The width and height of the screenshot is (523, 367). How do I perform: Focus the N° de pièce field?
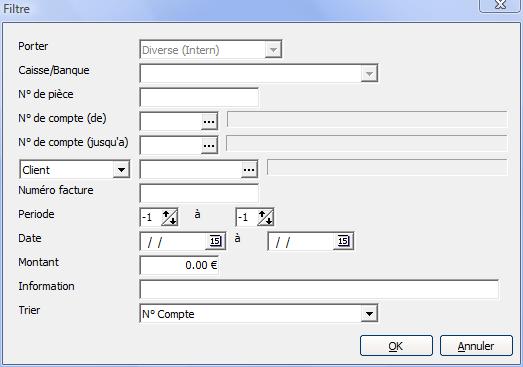(199, 97)
